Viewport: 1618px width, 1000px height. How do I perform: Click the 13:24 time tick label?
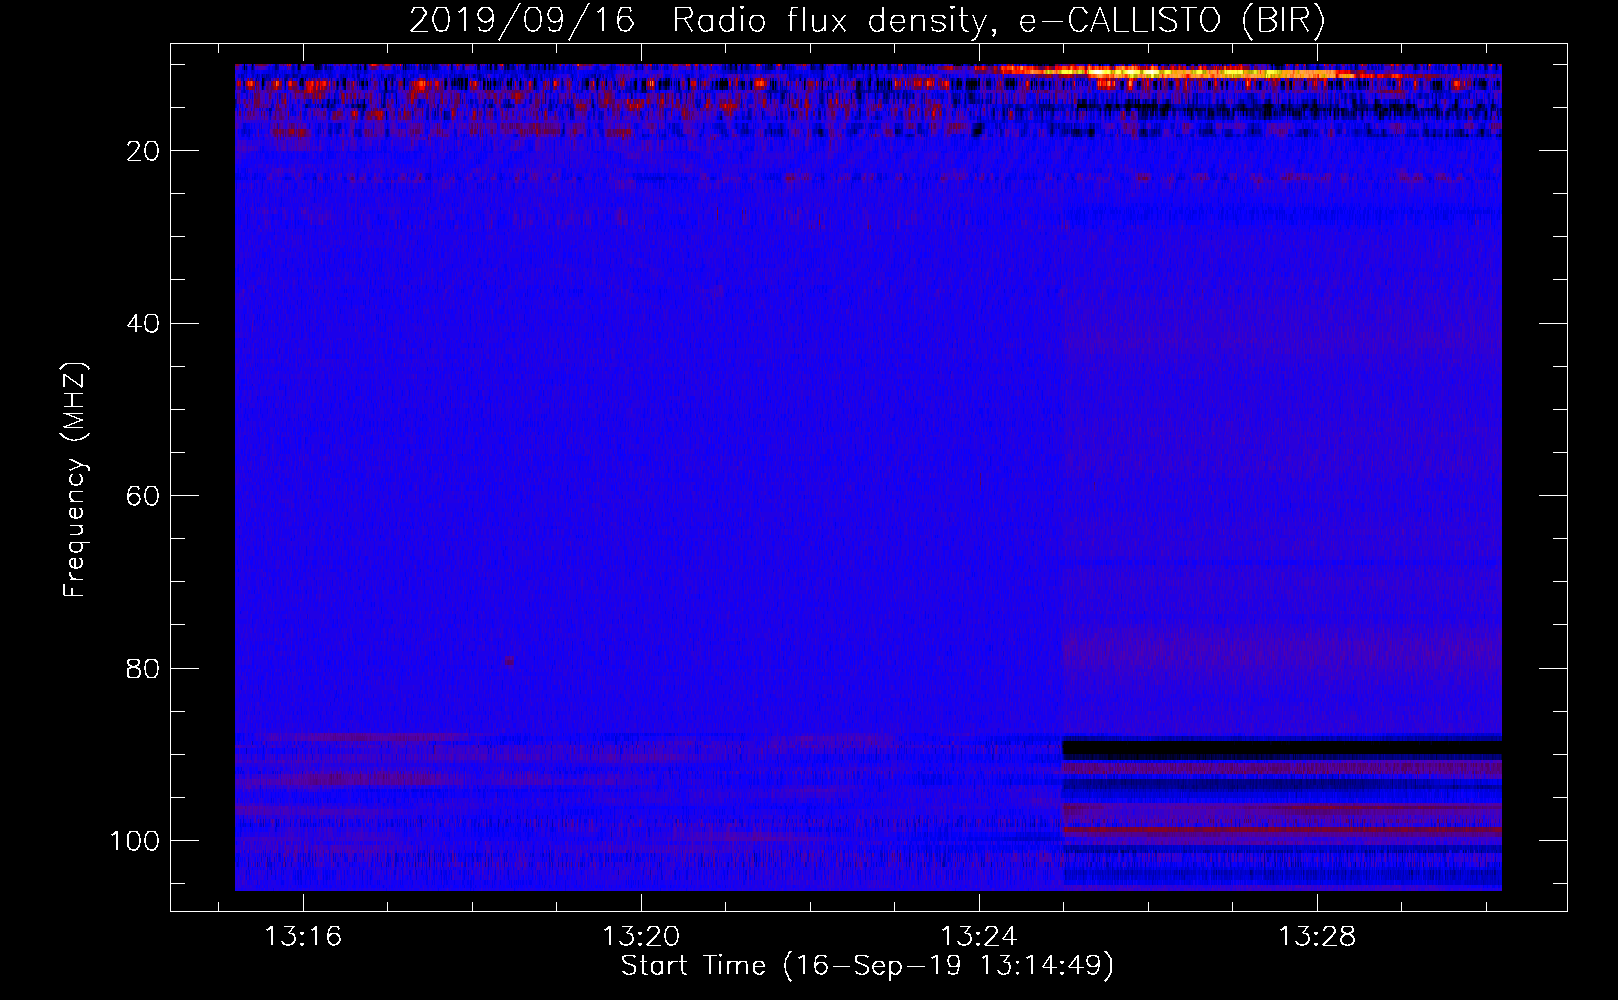[x=979, y=936]
